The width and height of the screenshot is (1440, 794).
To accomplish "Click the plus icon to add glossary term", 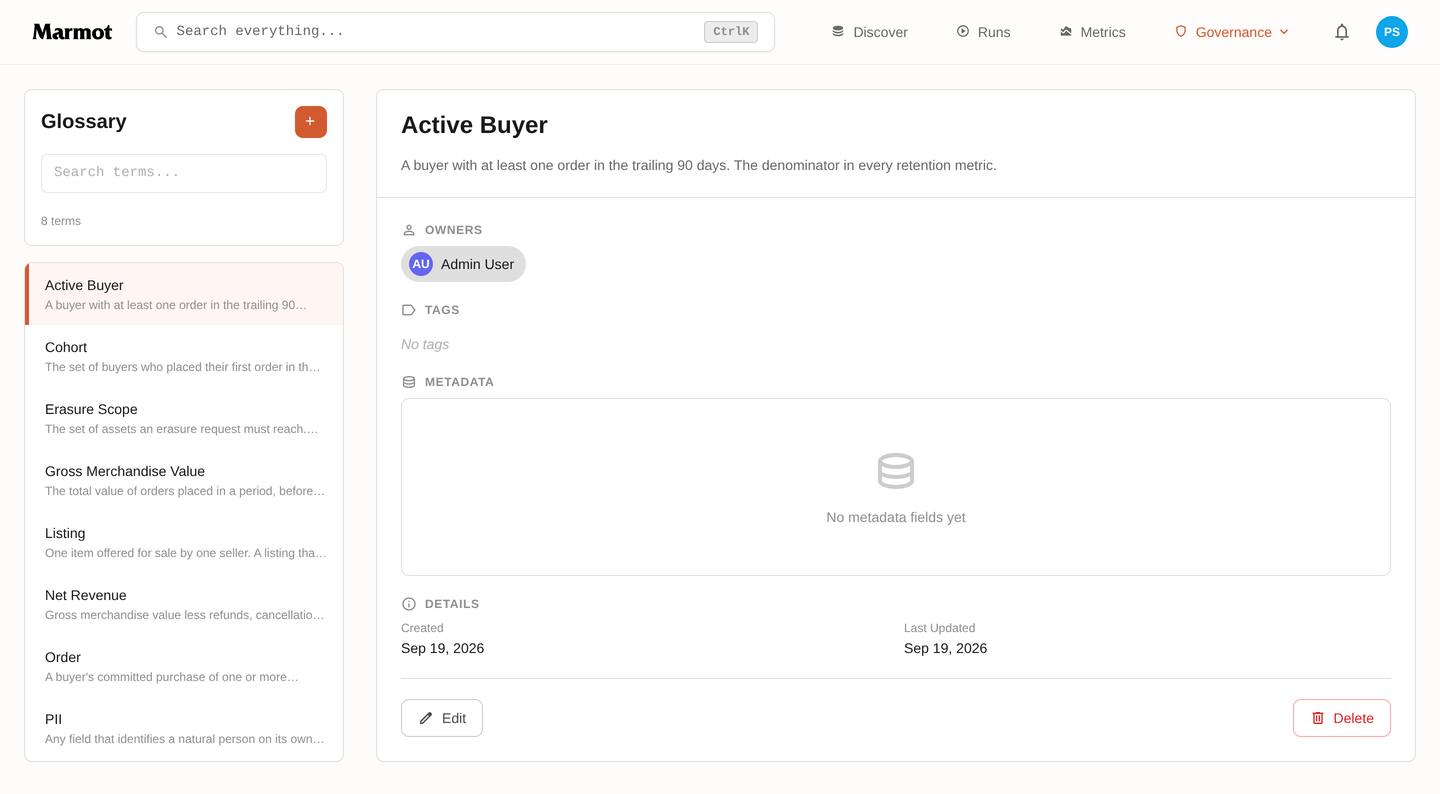I will tap(310, 122).
